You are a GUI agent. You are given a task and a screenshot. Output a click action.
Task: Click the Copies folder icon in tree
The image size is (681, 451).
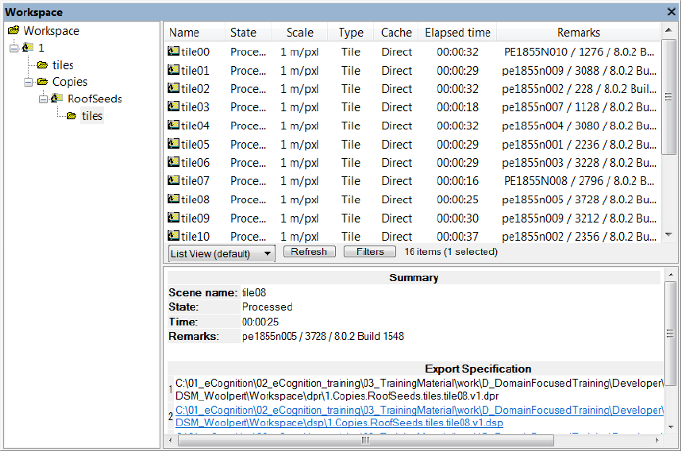click(x=43, y=82)
